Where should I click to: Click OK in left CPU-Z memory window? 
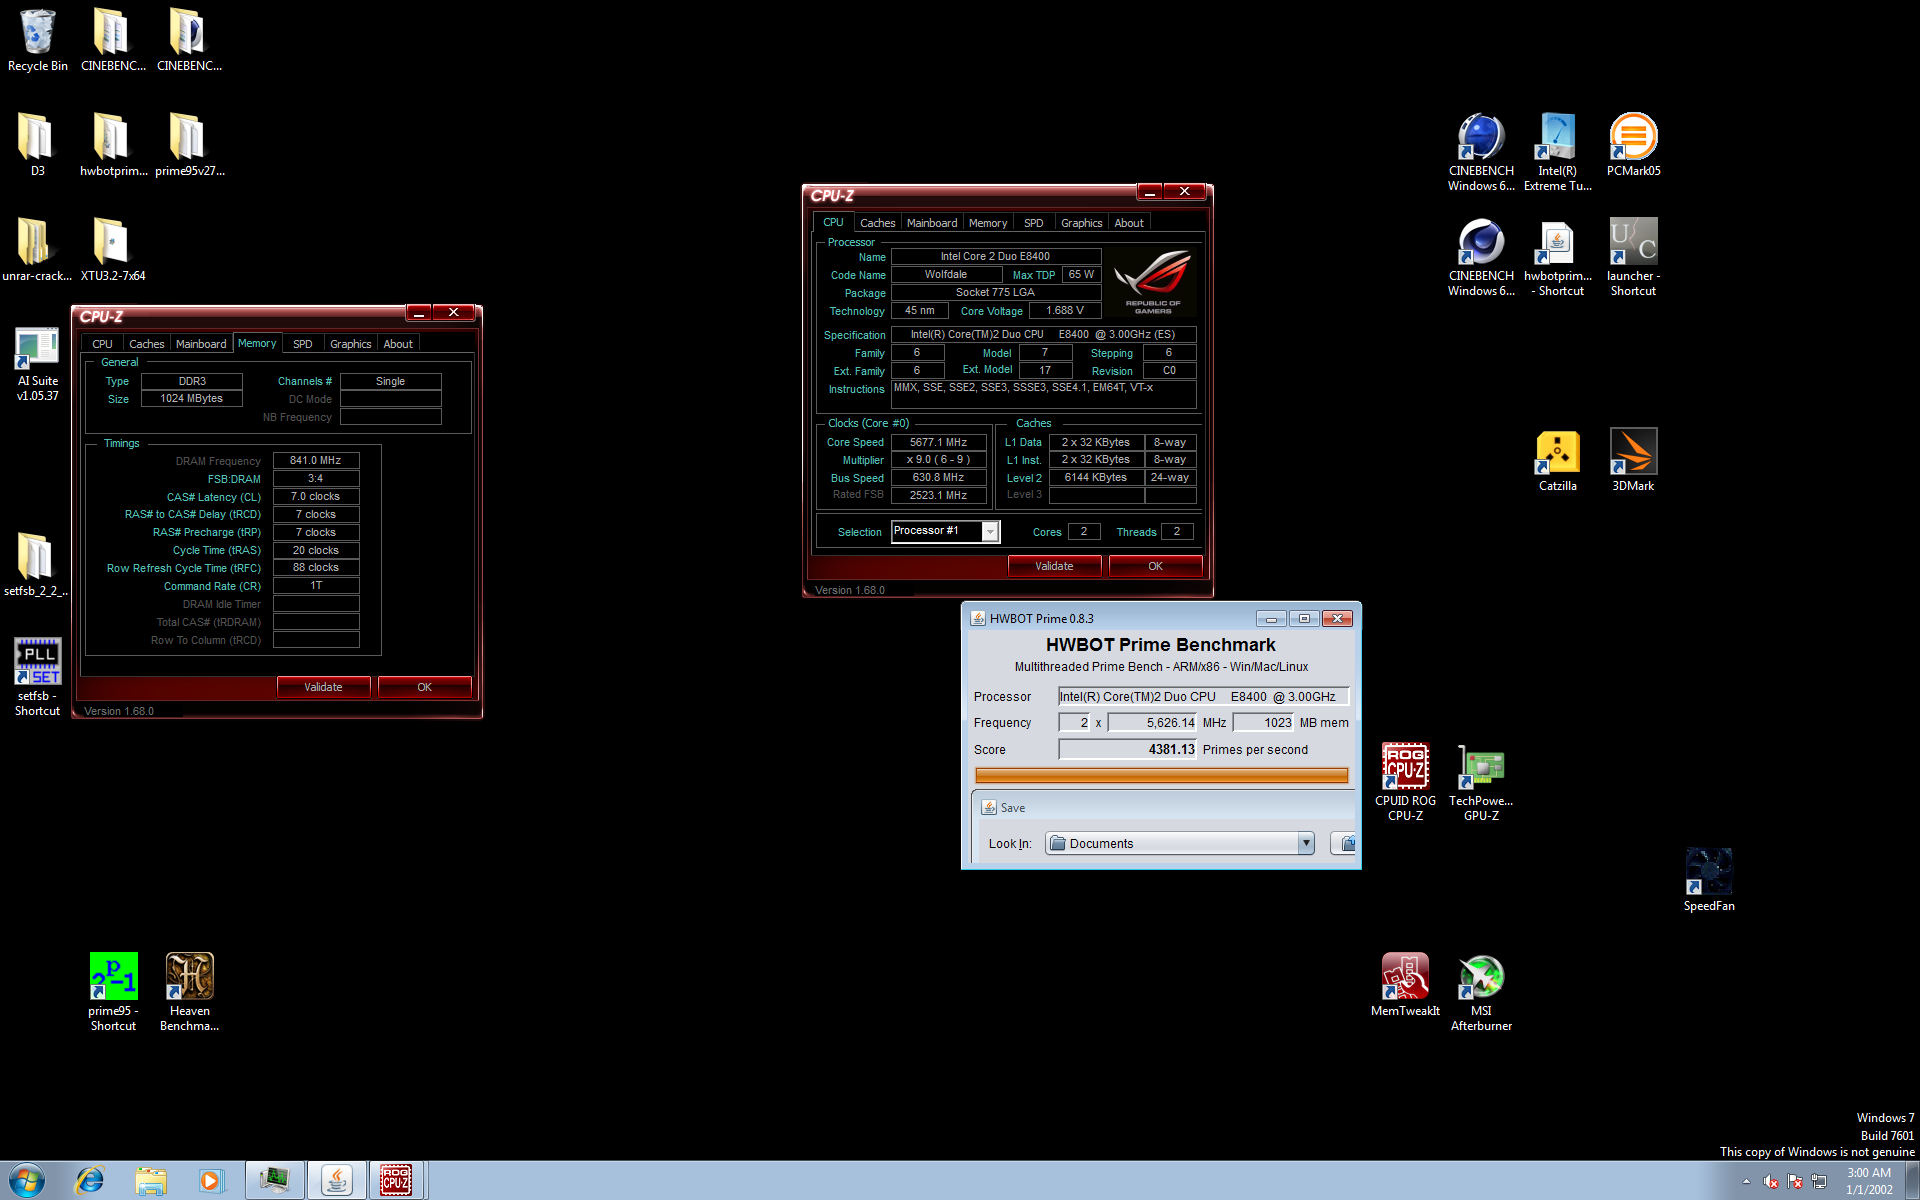(424, 687)
